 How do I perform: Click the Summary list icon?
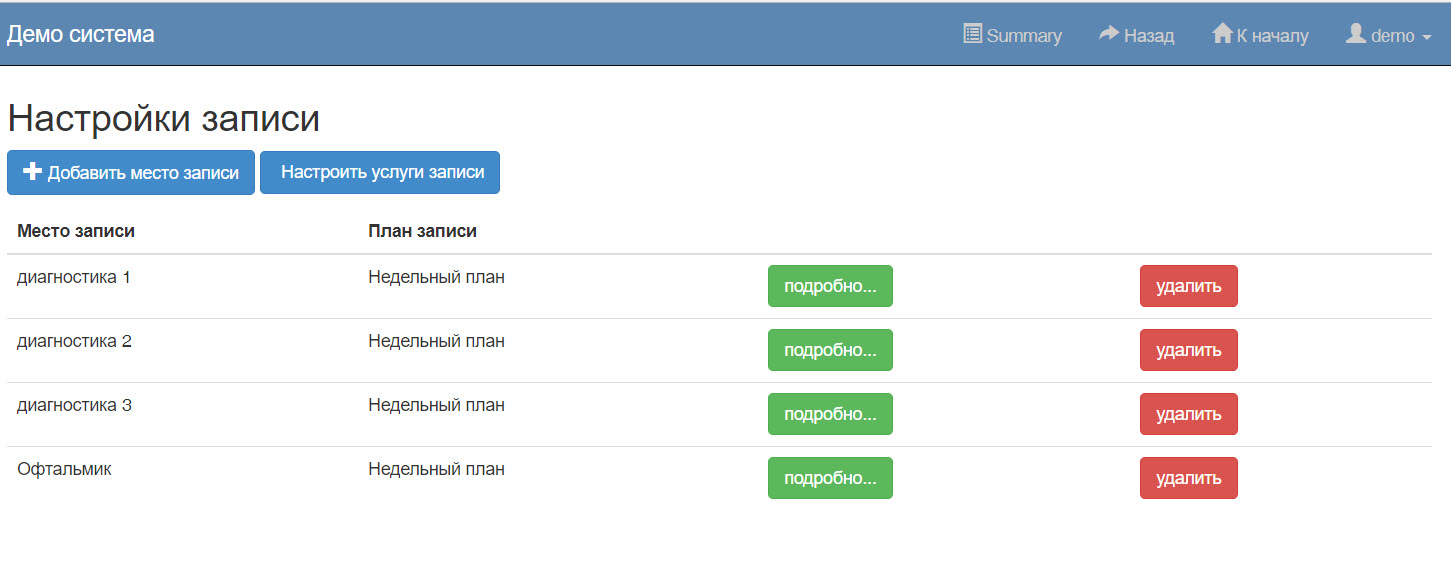pos(972,34)
